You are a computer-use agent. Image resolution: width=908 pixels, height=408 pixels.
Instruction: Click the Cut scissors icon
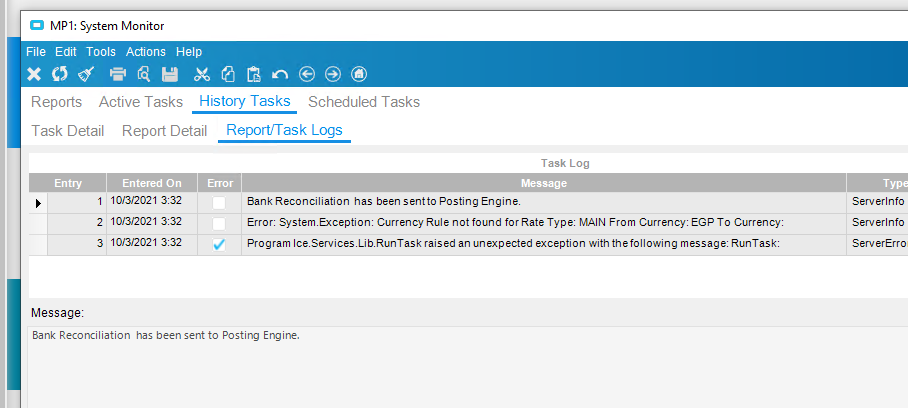point(202,74)
